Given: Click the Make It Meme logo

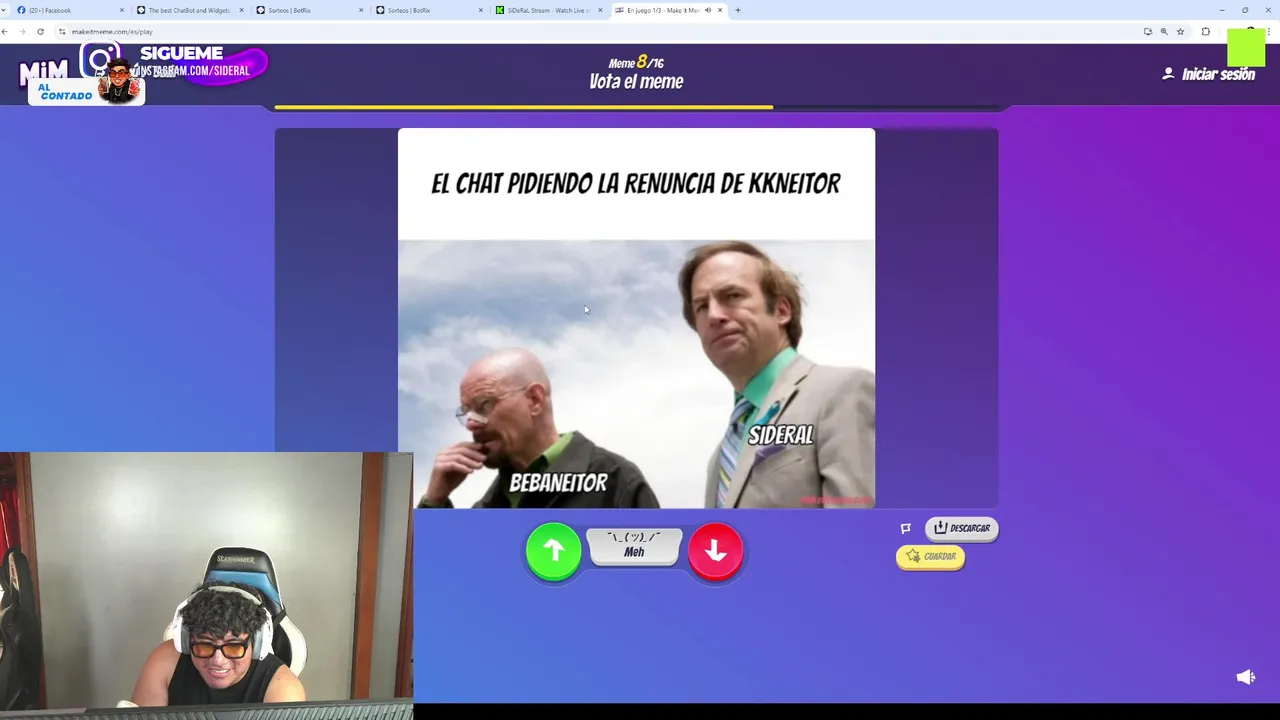Looking at the screenshot, I should click(x=43, y=72).
